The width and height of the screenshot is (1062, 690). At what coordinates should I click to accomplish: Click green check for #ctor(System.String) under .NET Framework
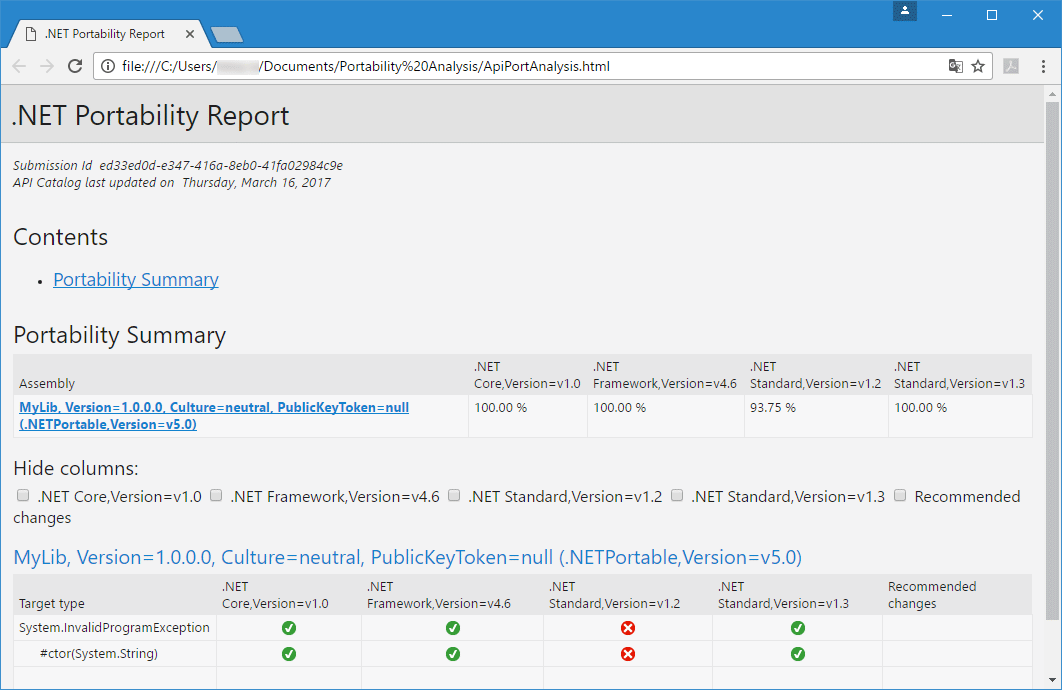(452, 653)
